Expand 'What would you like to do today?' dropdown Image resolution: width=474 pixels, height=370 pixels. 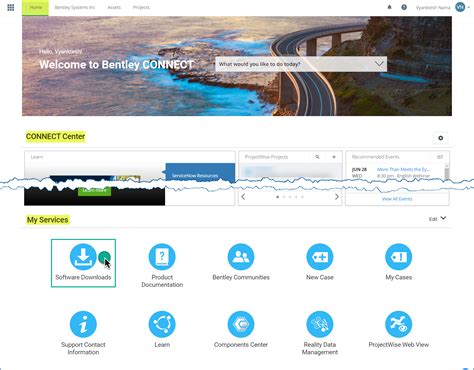pyautogui.click(x=301, y=64)
